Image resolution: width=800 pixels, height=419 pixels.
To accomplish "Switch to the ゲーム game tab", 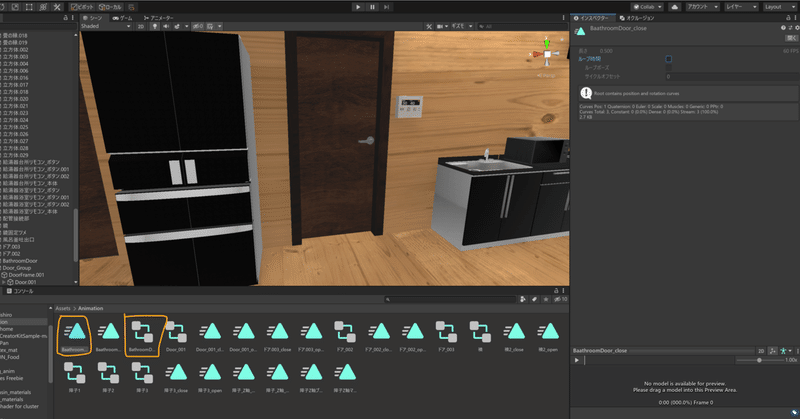I will (x=122, y=18).
